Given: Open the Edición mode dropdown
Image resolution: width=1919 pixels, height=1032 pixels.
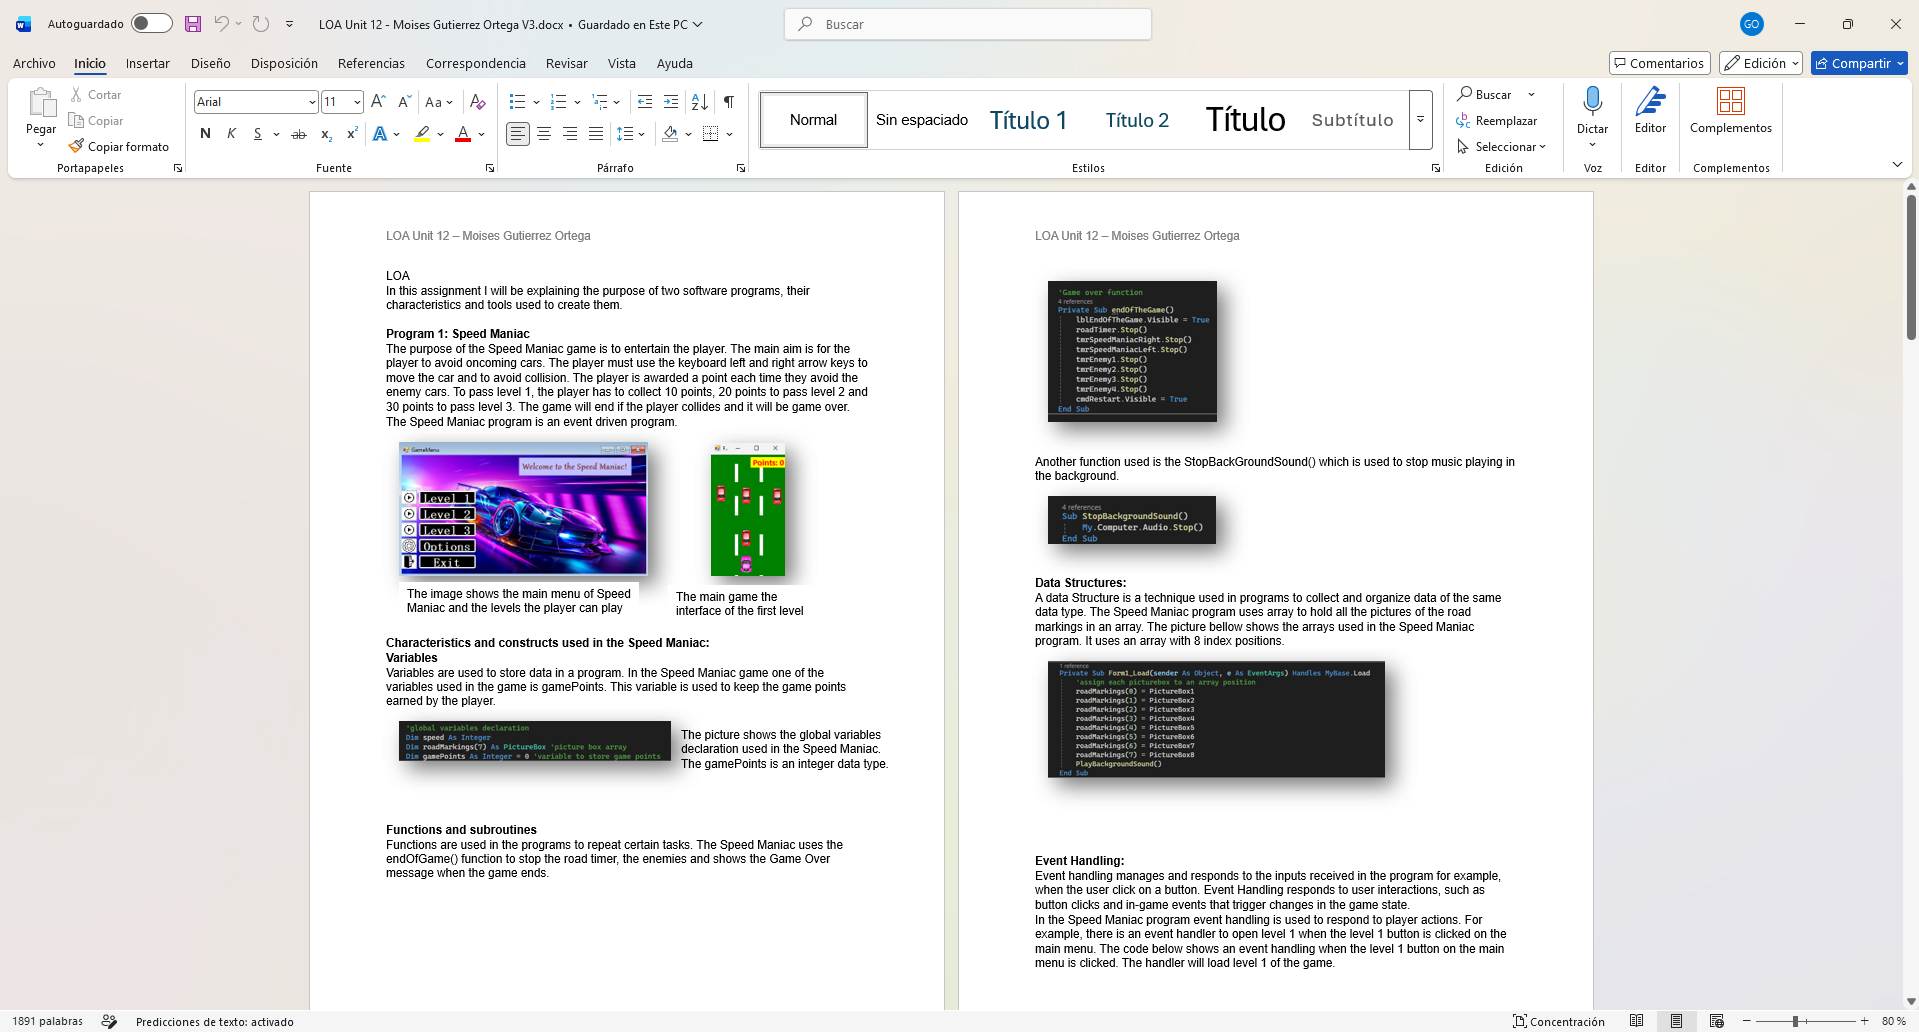Looking at the screenshot, I should point(1761,63).
